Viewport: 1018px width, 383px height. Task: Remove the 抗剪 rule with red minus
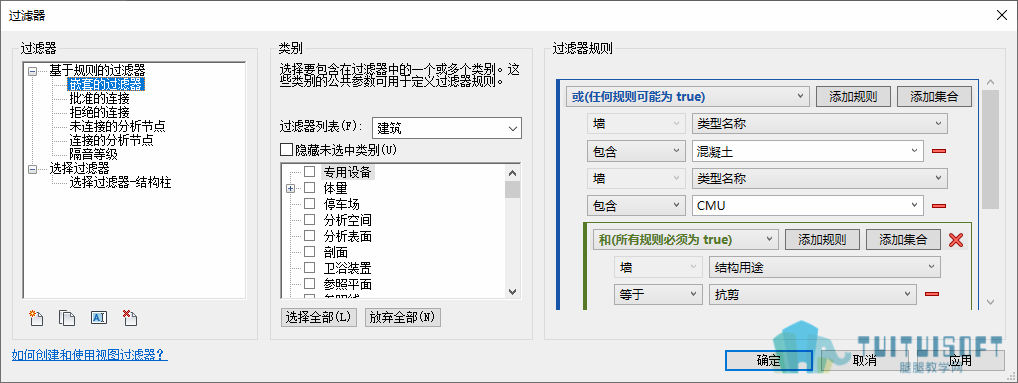(x=932, y=294)
